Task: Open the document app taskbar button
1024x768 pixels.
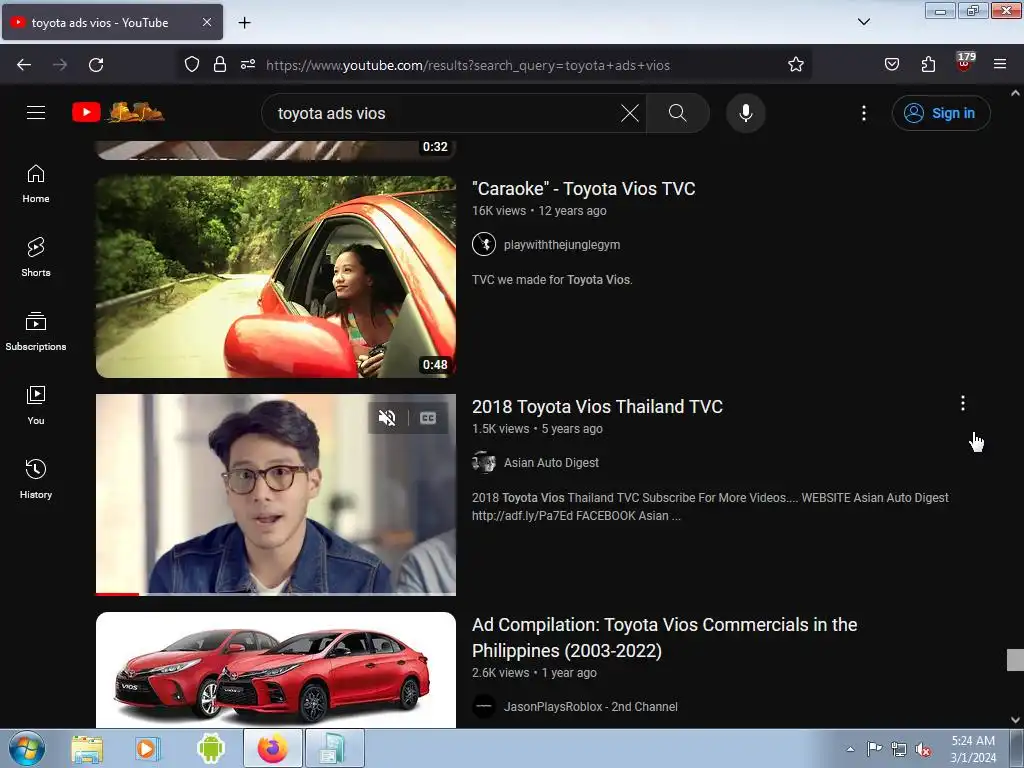Action: pos(333,748)
